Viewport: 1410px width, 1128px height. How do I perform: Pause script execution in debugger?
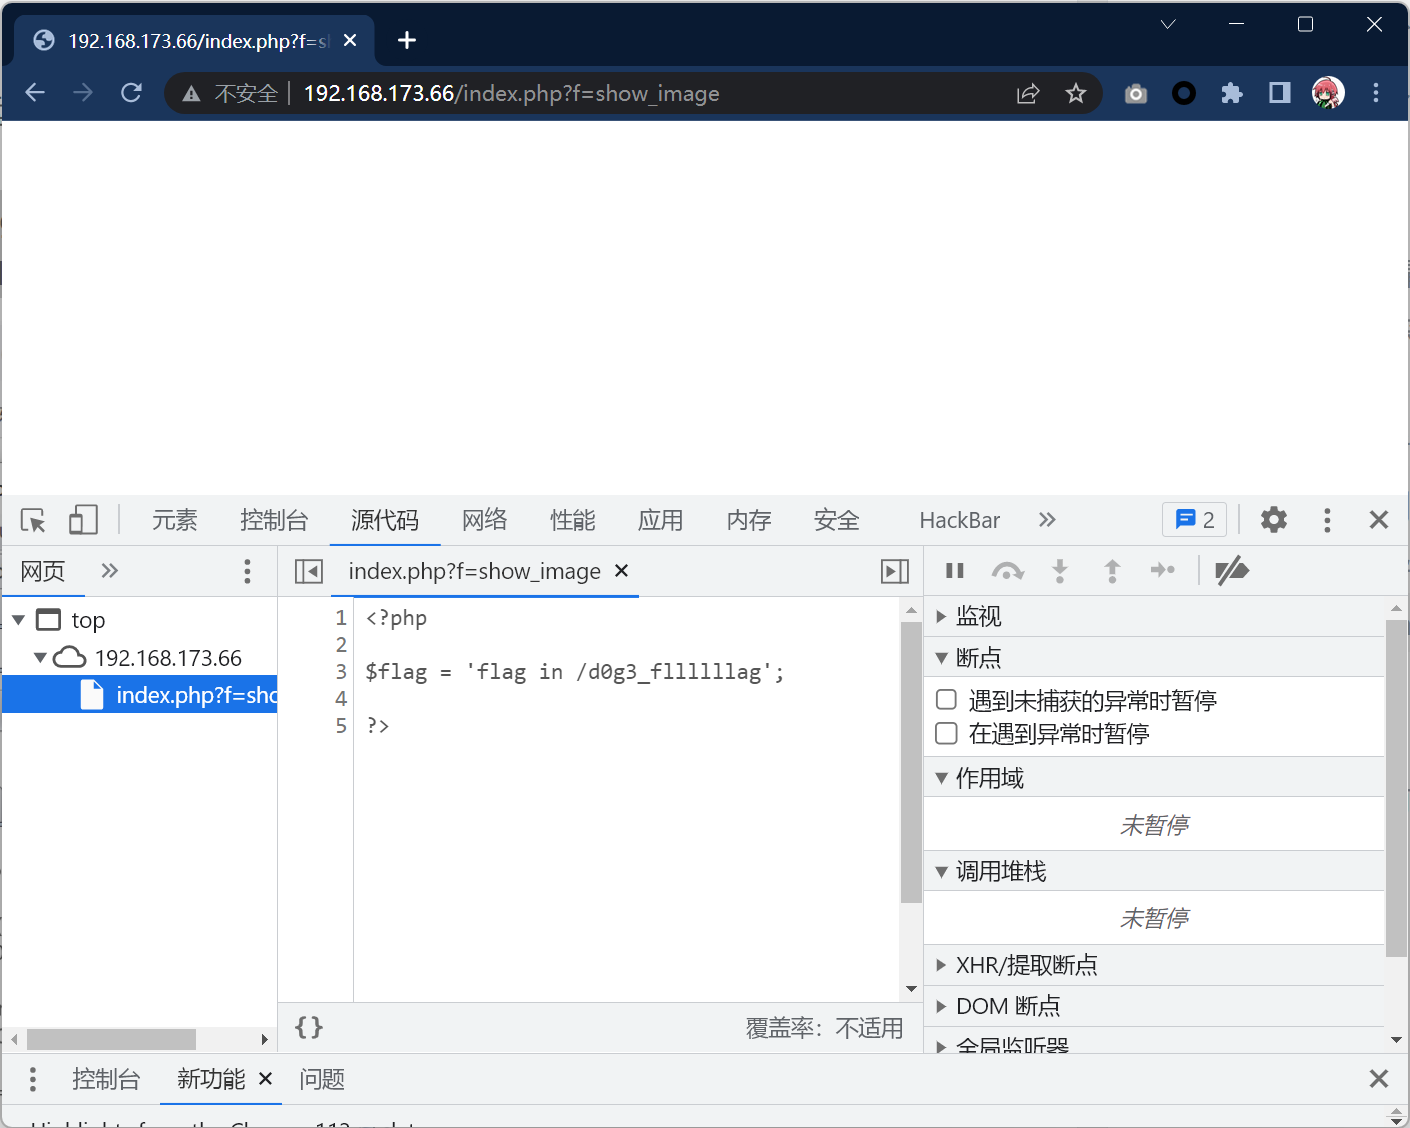(x=955, y=571)
